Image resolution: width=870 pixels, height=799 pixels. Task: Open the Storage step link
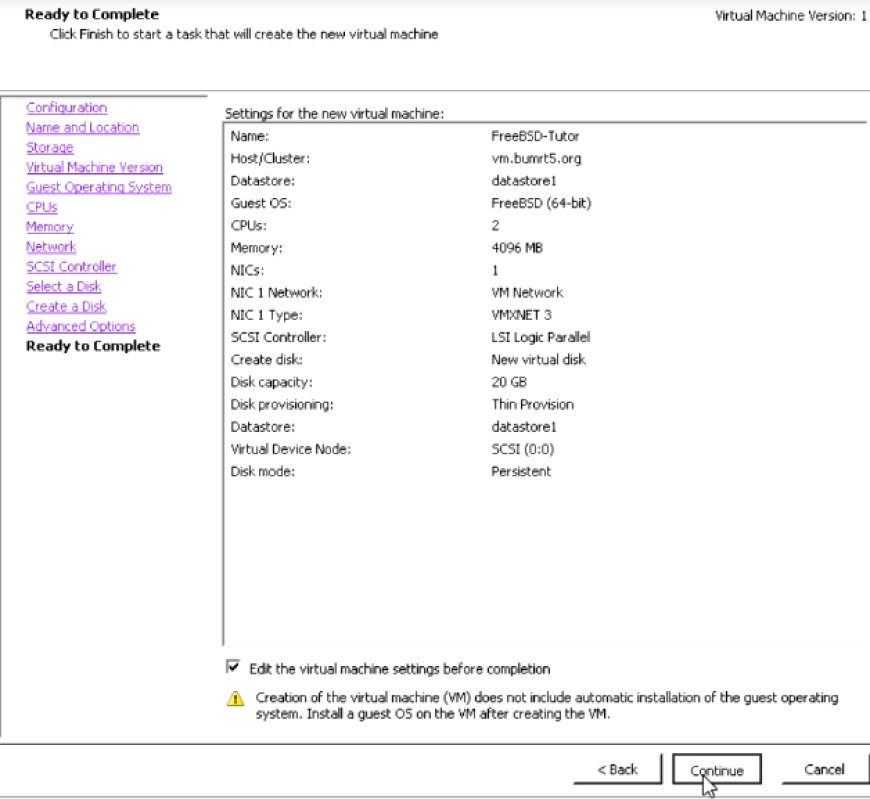pos(50,148)
